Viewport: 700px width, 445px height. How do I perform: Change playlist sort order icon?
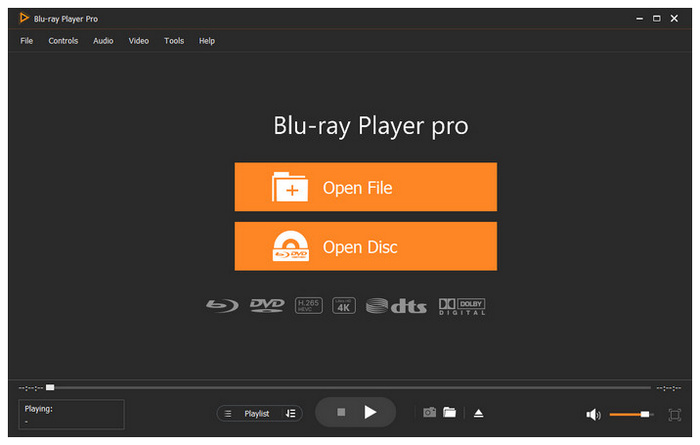291,414
